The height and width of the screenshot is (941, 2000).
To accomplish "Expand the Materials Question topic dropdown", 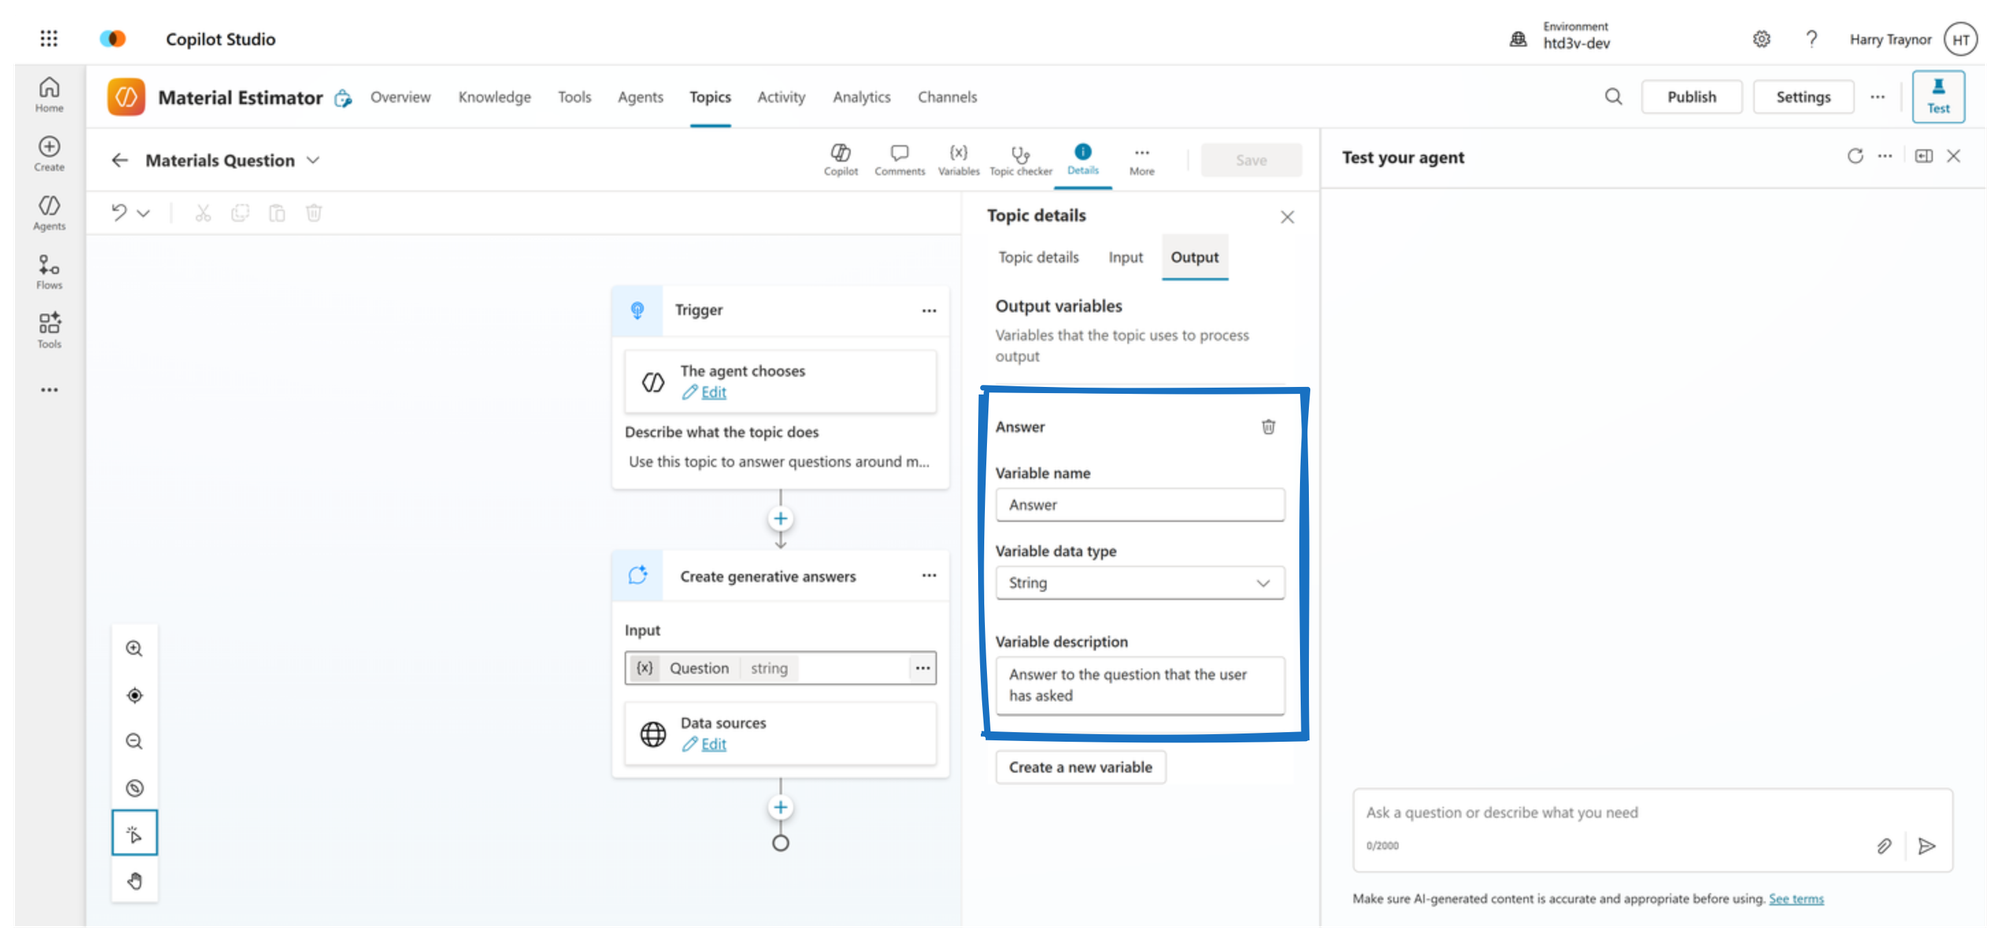I will click(x=313, y=160).
